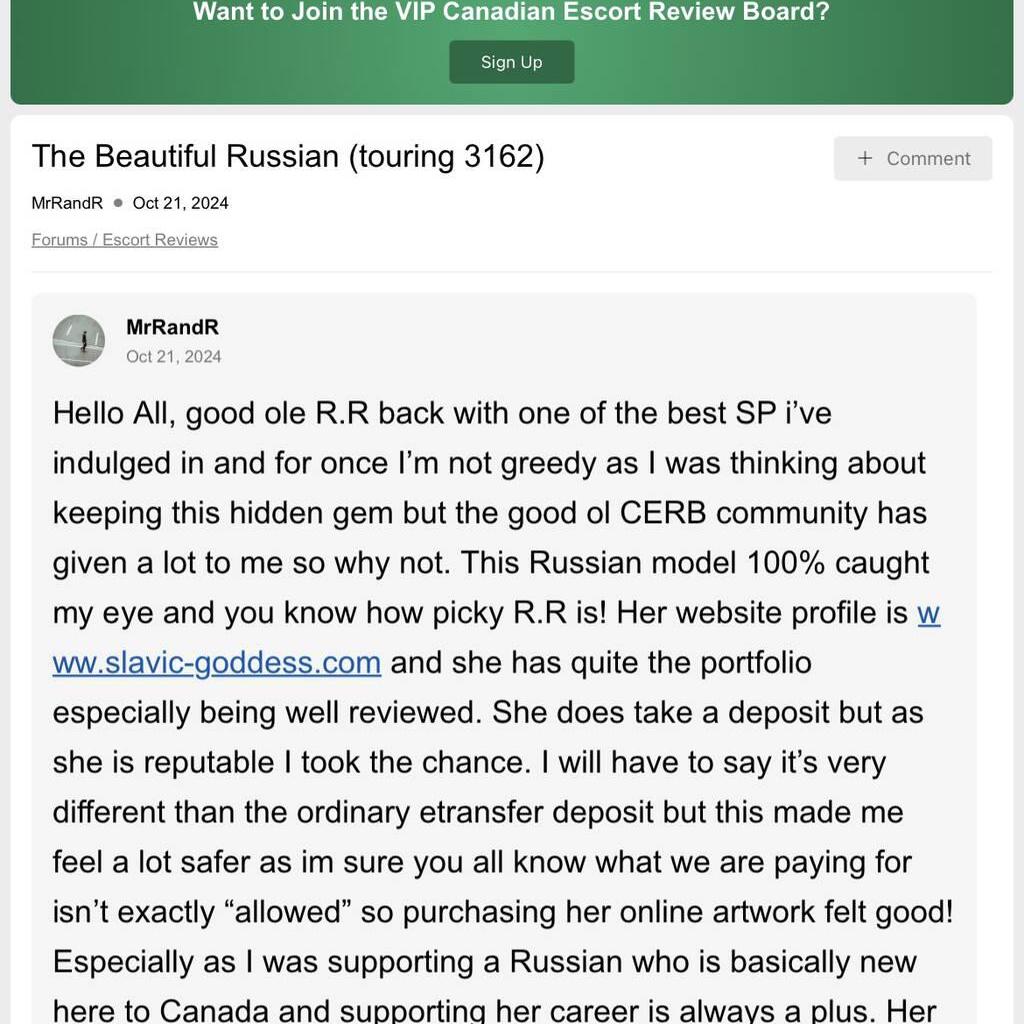Click the Sign Up button
Screen dimensions: 1024x1024
click(511, 62)
